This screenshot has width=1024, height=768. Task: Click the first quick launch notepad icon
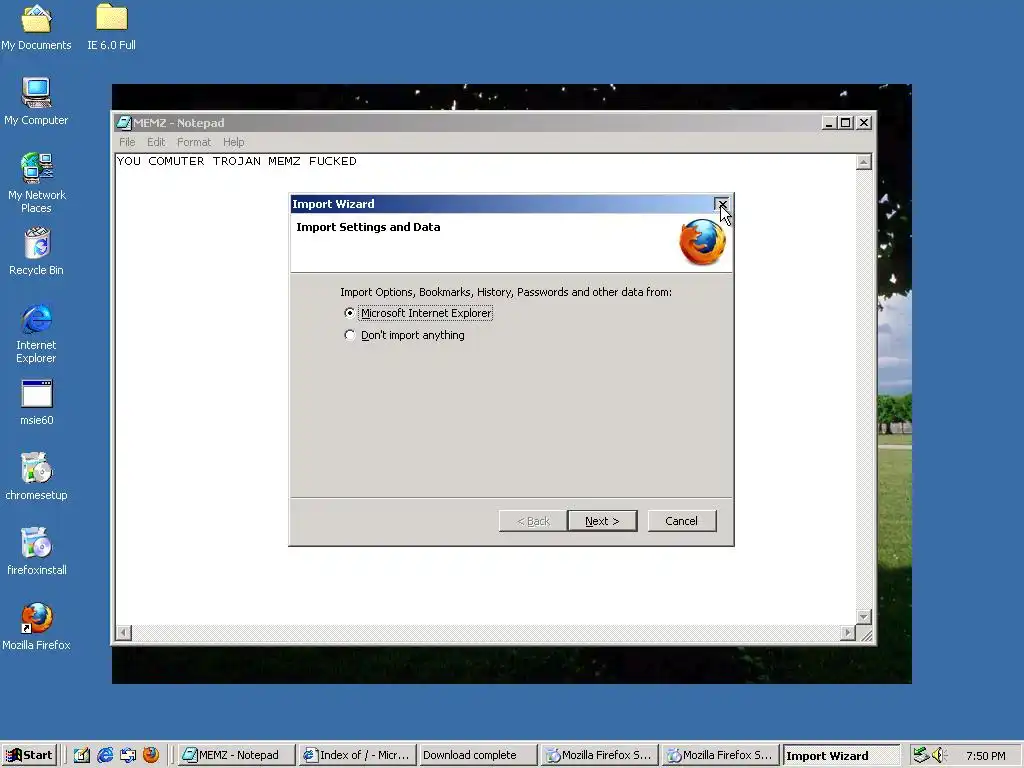tap(82, 755)
